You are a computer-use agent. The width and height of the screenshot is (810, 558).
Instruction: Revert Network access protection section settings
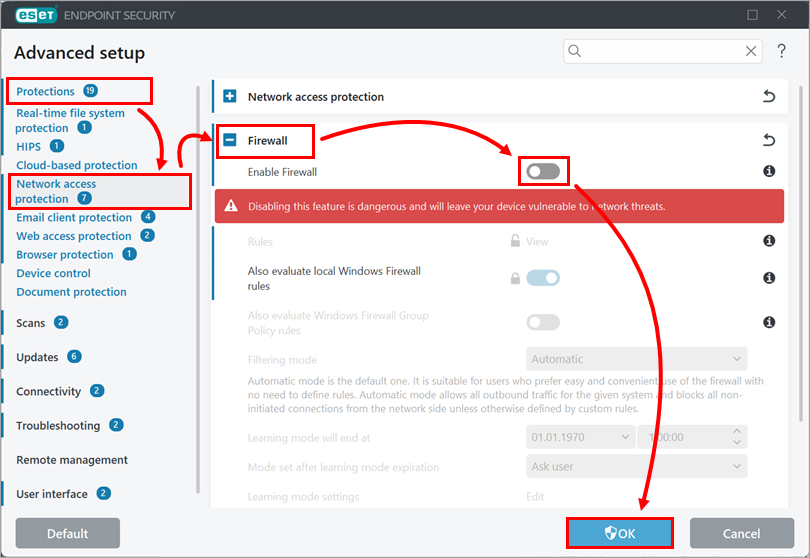point(769,96)
